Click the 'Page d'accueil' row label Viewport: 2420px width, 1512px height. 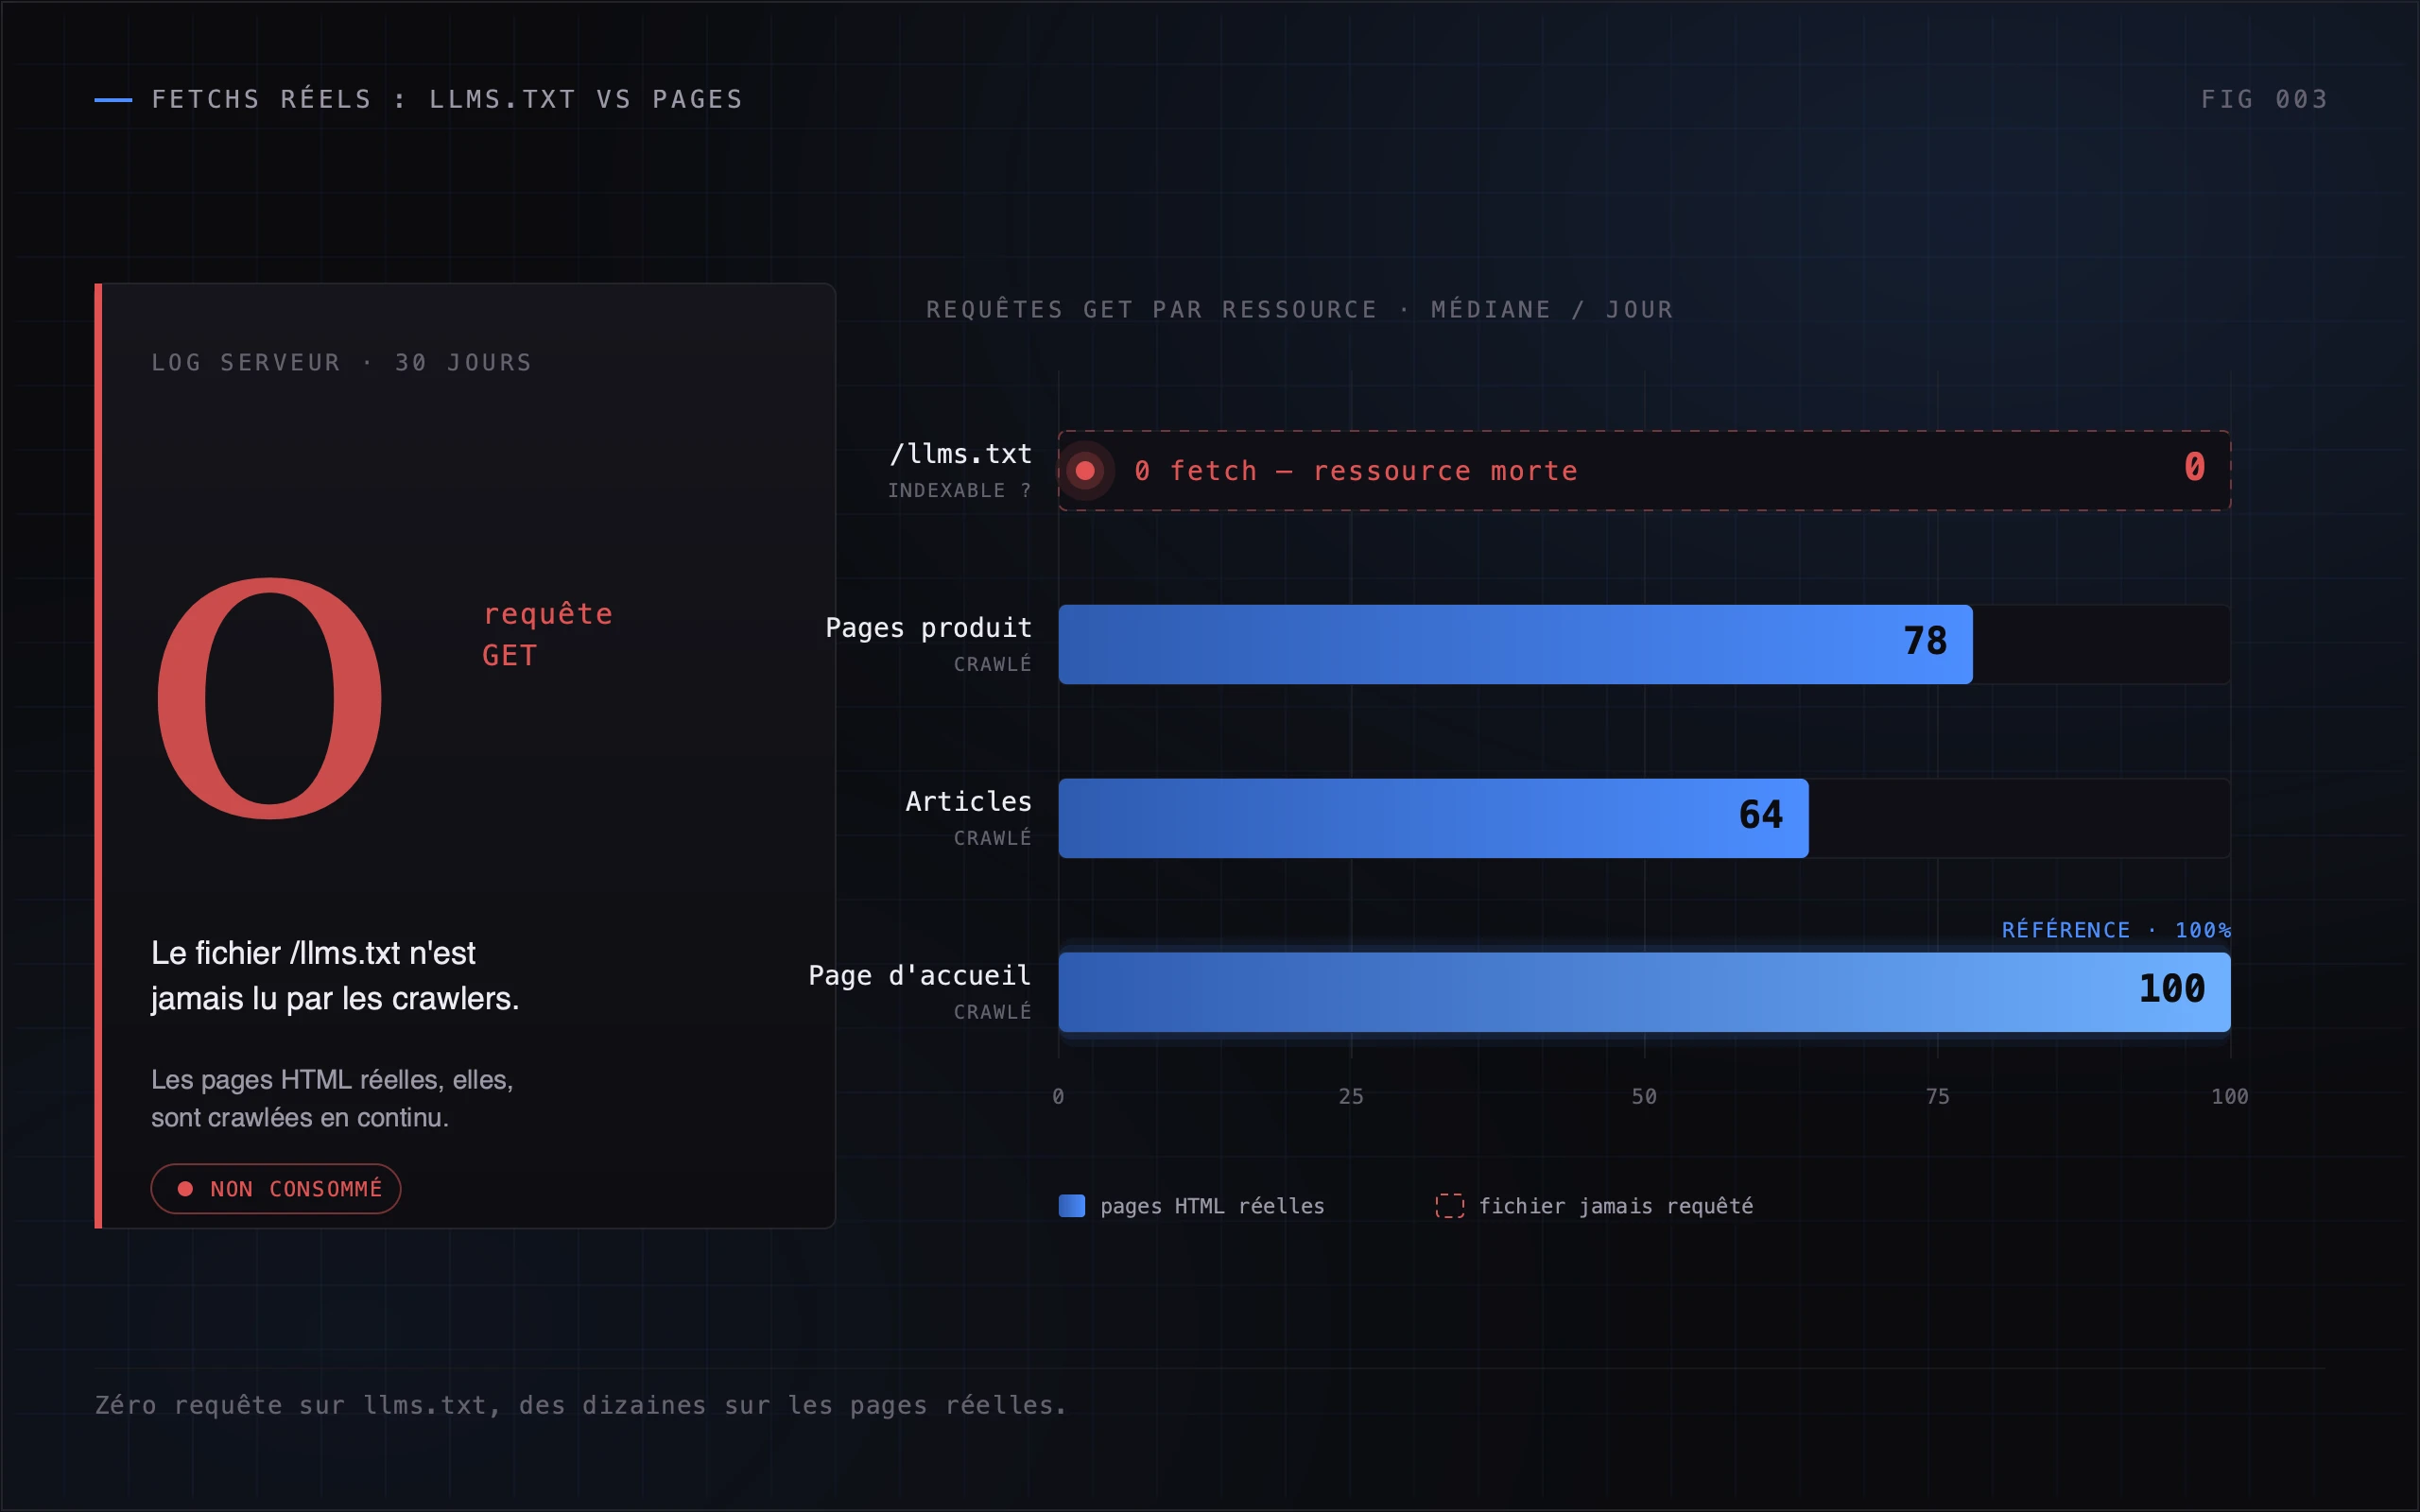click(919, 975)
